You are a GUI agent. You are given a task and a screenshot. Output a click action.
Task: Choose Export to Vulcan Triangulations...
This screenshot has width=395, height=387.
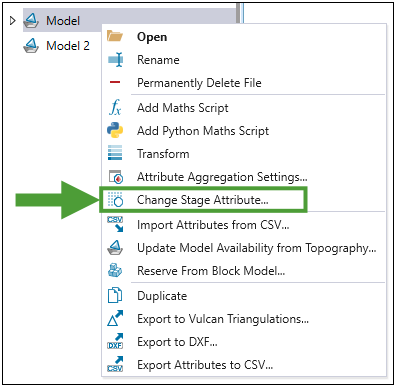point(223,319)
